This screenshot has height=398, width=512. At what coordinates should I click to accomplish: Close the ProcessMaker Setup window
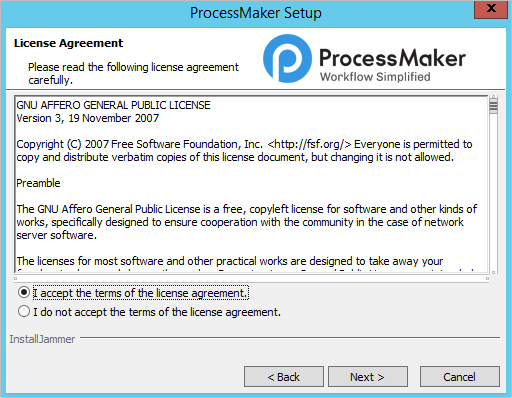point(491,9)
